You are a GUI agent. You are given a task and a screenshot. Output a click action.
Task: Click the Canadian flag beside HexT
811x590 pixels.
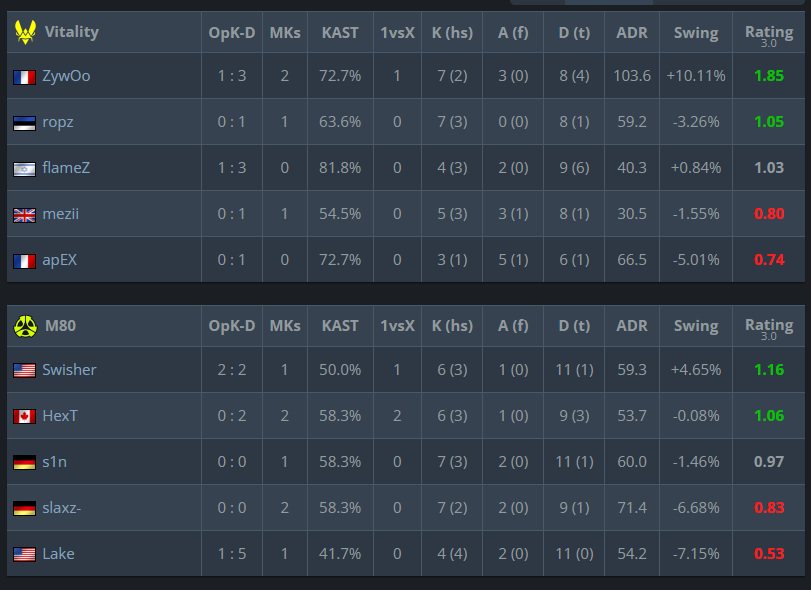pos(24,416)
